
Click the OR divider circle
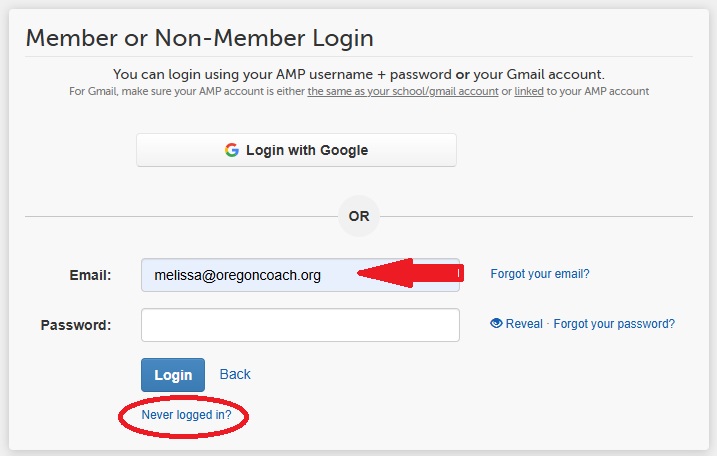click(359, 216)
